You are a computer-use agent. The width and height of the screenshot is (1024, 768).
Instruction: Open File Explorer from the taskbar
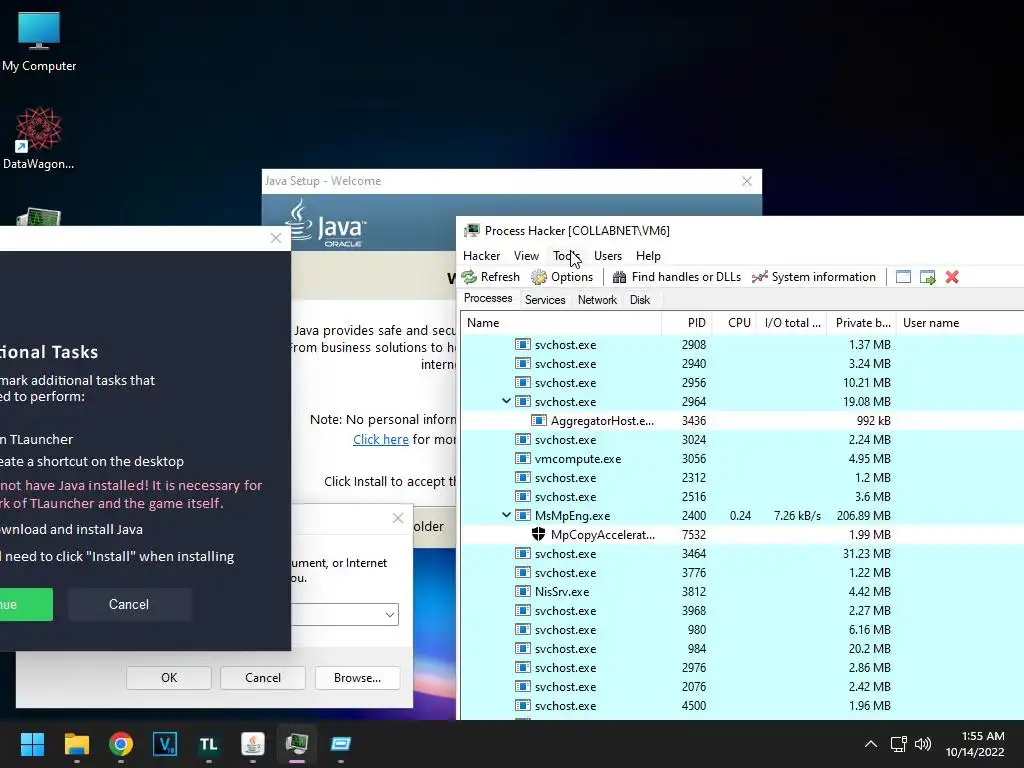click(x=76, y=744)
